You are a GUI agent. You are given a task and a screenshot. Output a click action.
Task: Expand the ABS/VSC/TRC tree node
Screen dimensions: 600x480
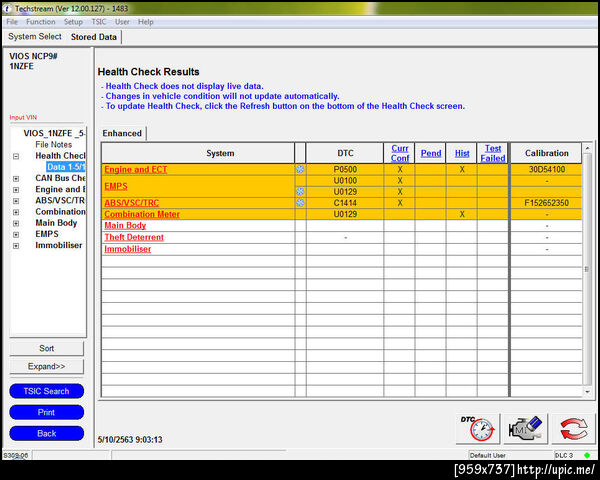pos(16,201)
